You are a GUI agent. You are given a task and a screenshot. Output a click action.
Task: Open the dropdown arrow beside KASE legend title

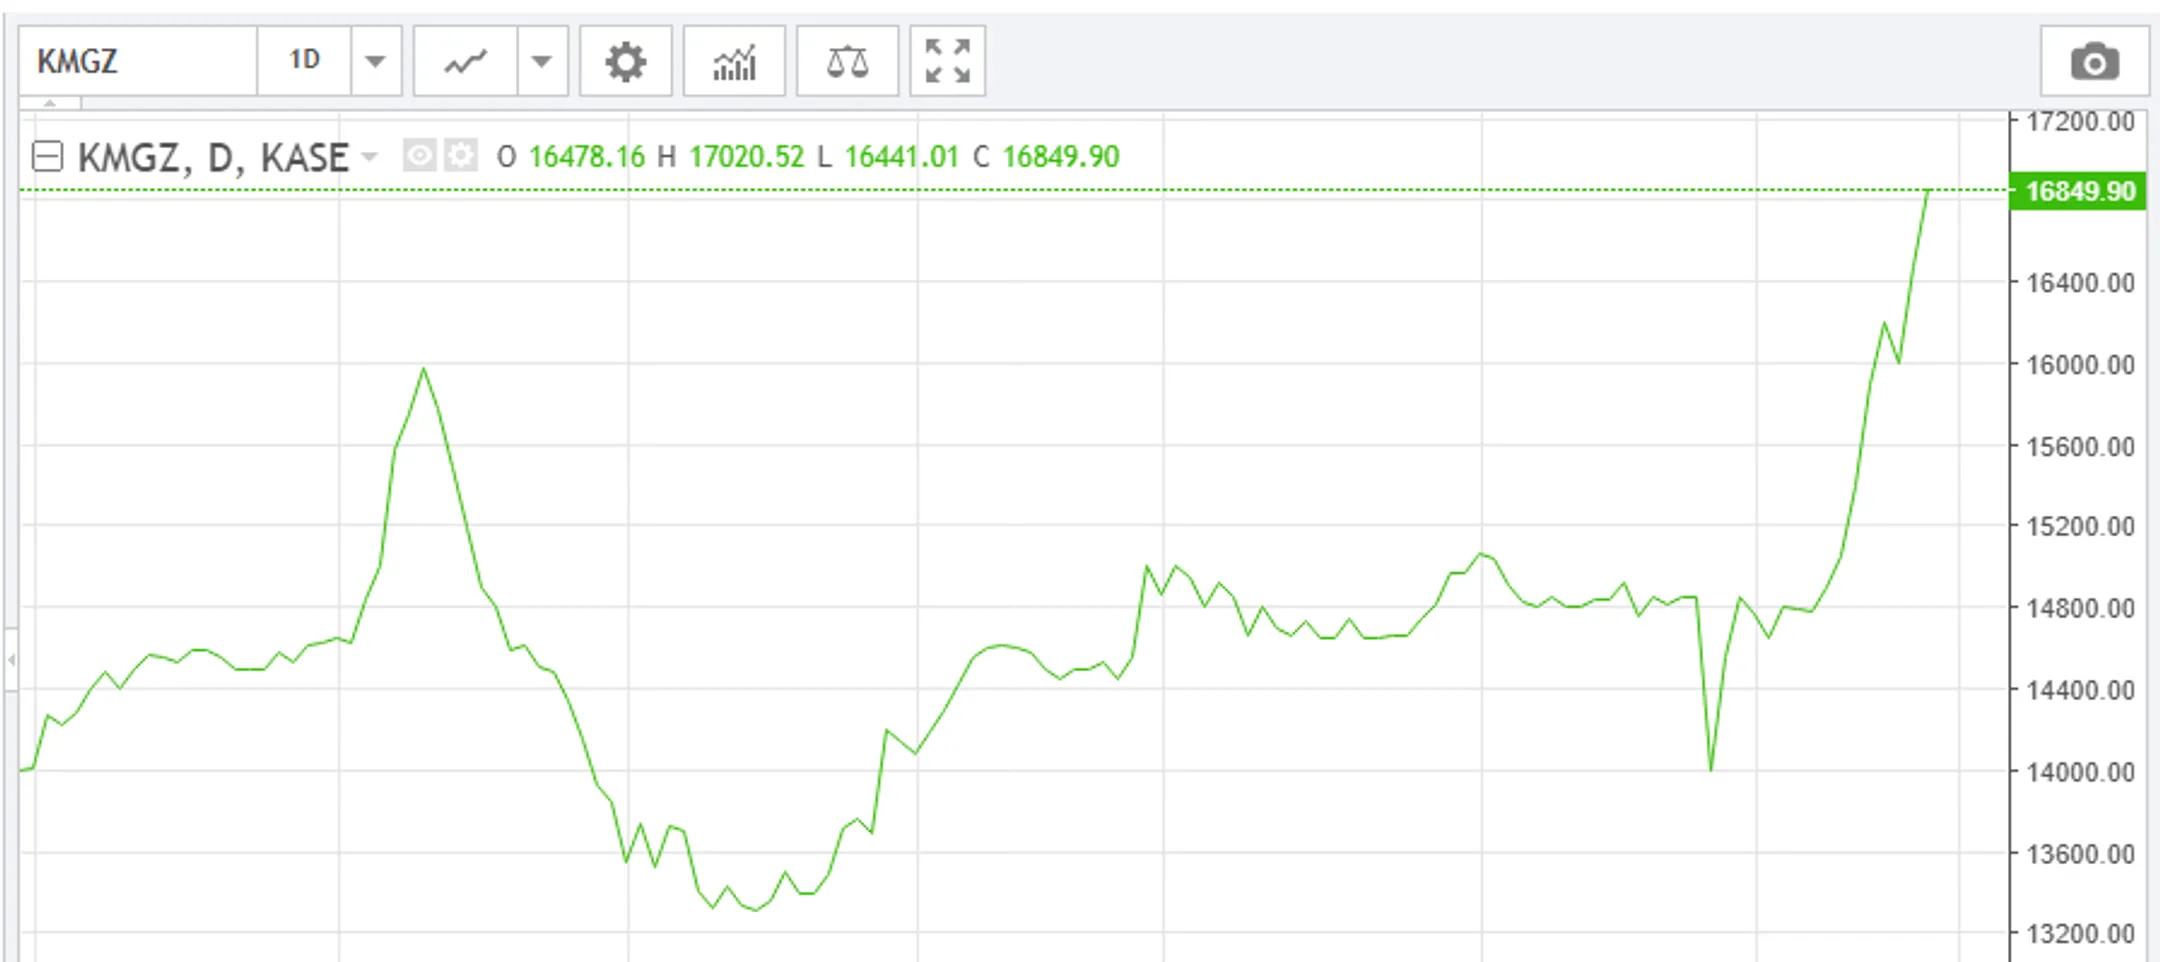click(x=370, y=157)
